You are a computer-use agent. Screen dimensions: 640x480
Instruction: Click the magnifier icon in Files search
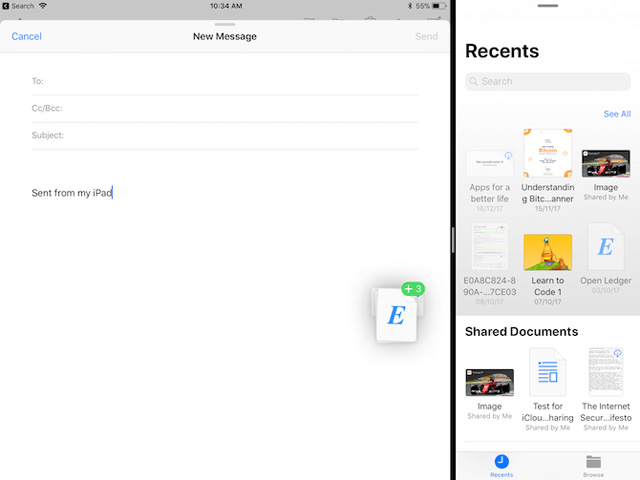point(473,82)
